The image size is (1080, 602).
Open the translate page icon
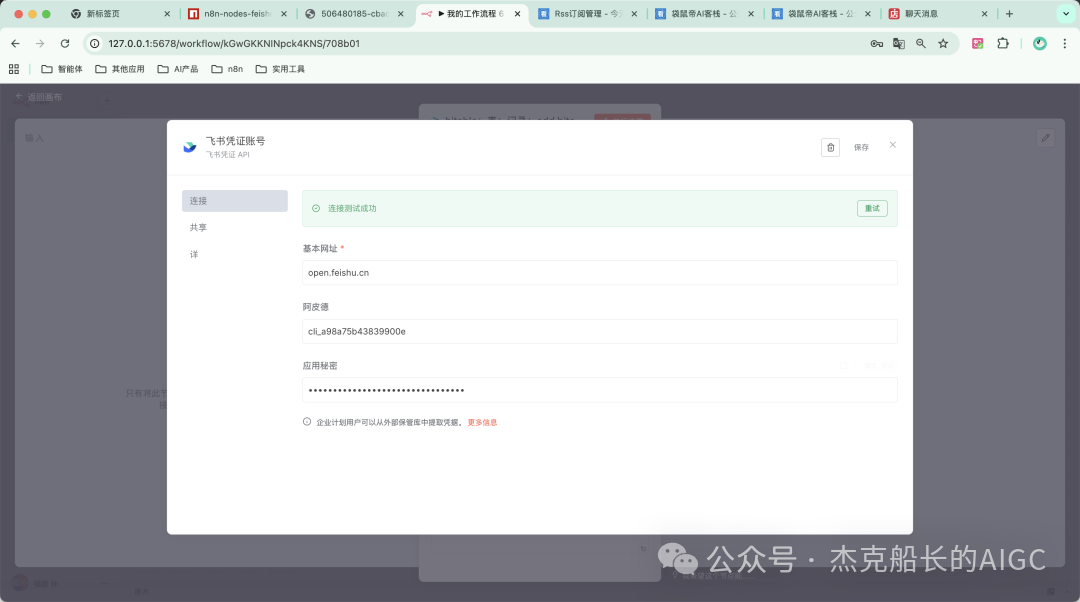coord(899,43)
